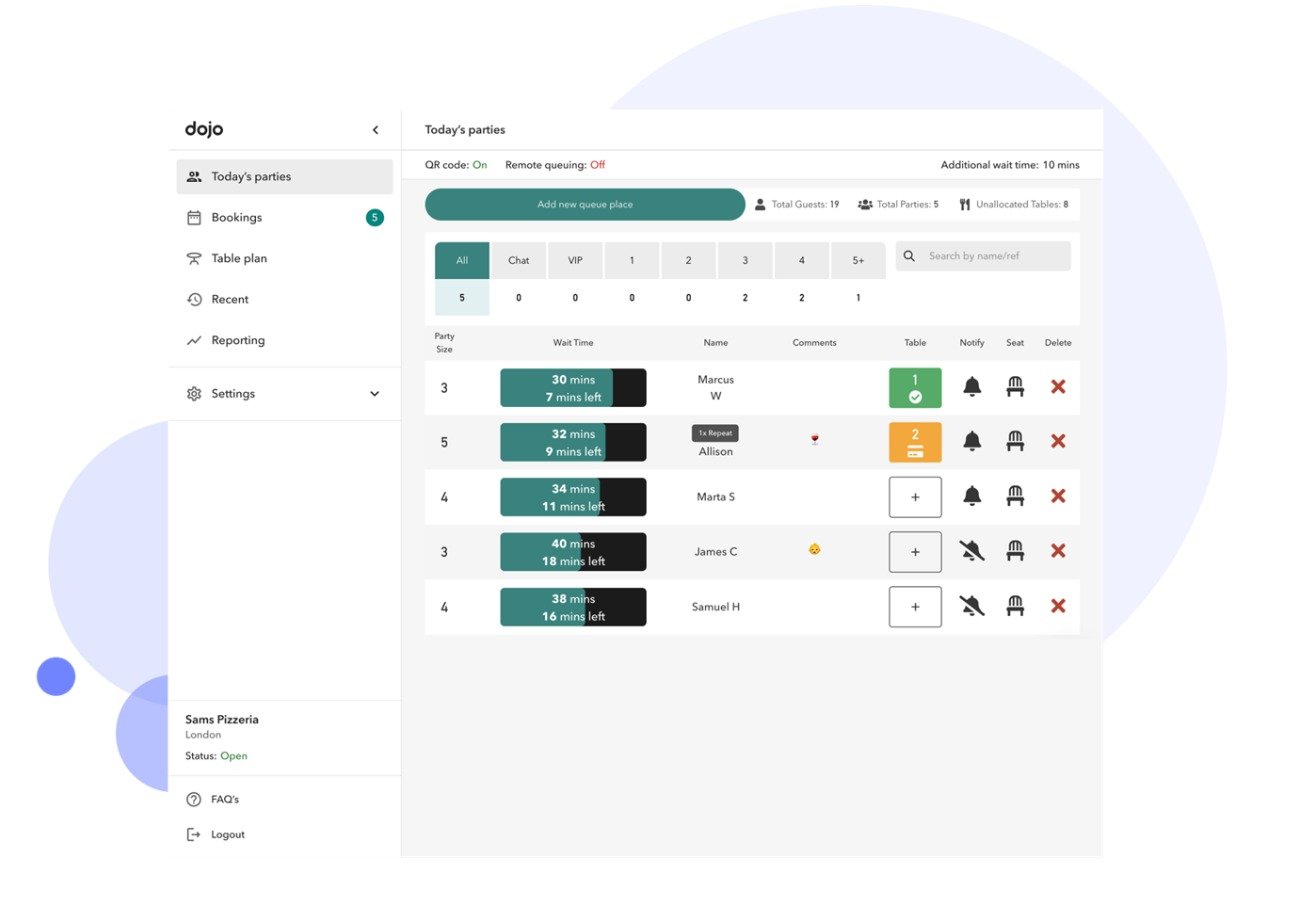Click Add new queue place button

coord(585,204)
